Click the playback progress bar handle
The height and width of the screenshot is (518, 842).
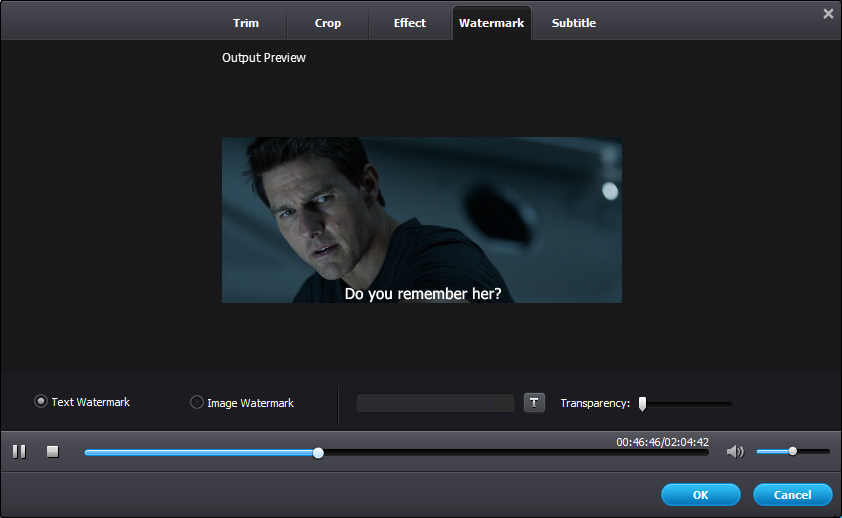[x=318, y=453]
